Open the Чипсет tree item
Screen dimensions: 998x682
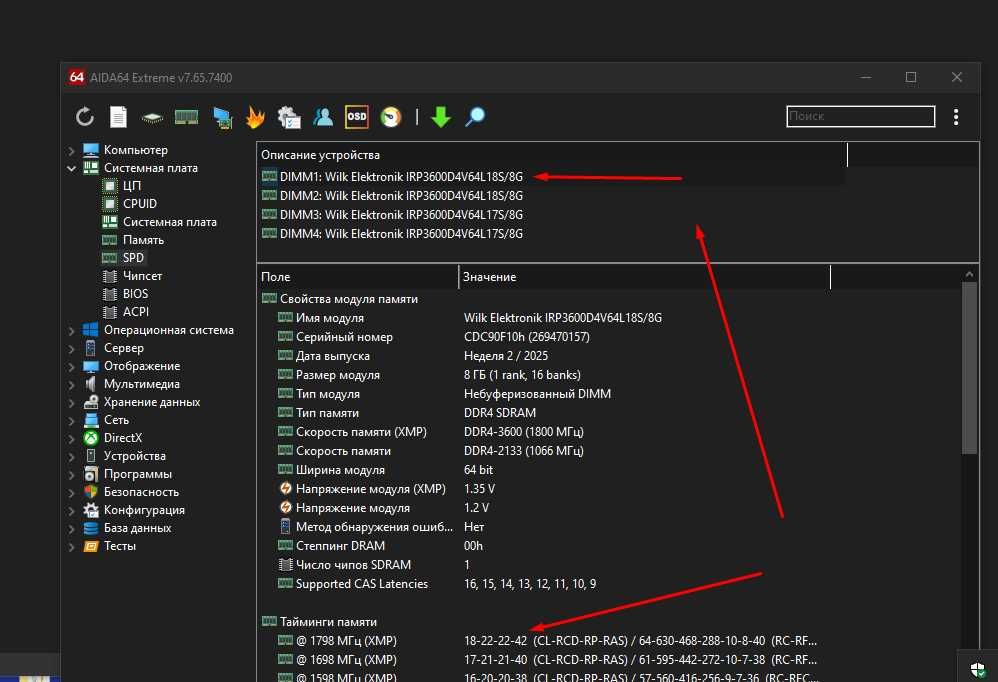click(x=142, y=276)
